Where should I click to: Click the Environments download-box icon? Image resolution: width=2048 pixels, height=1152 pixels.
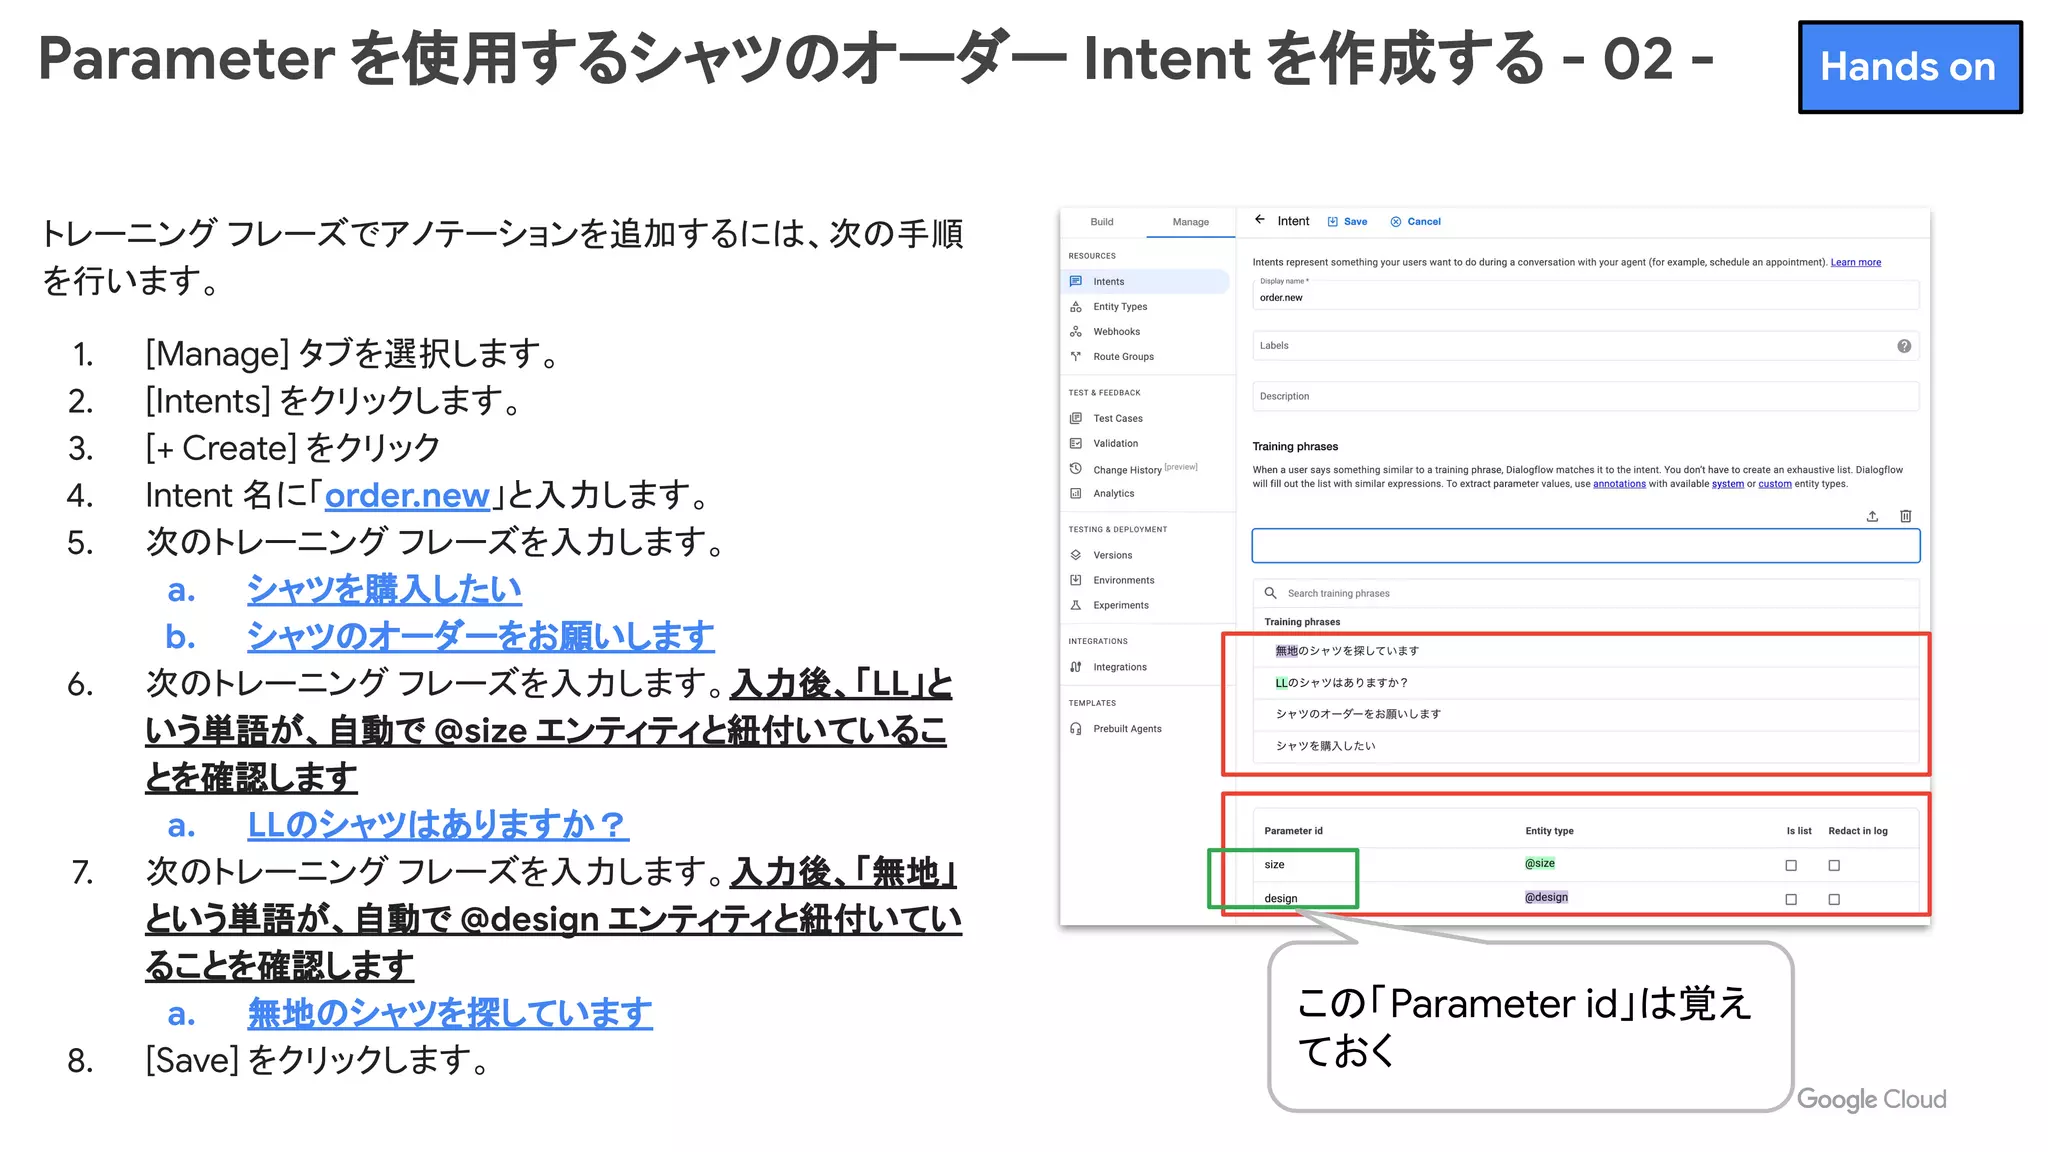(x=1076, y=580)
